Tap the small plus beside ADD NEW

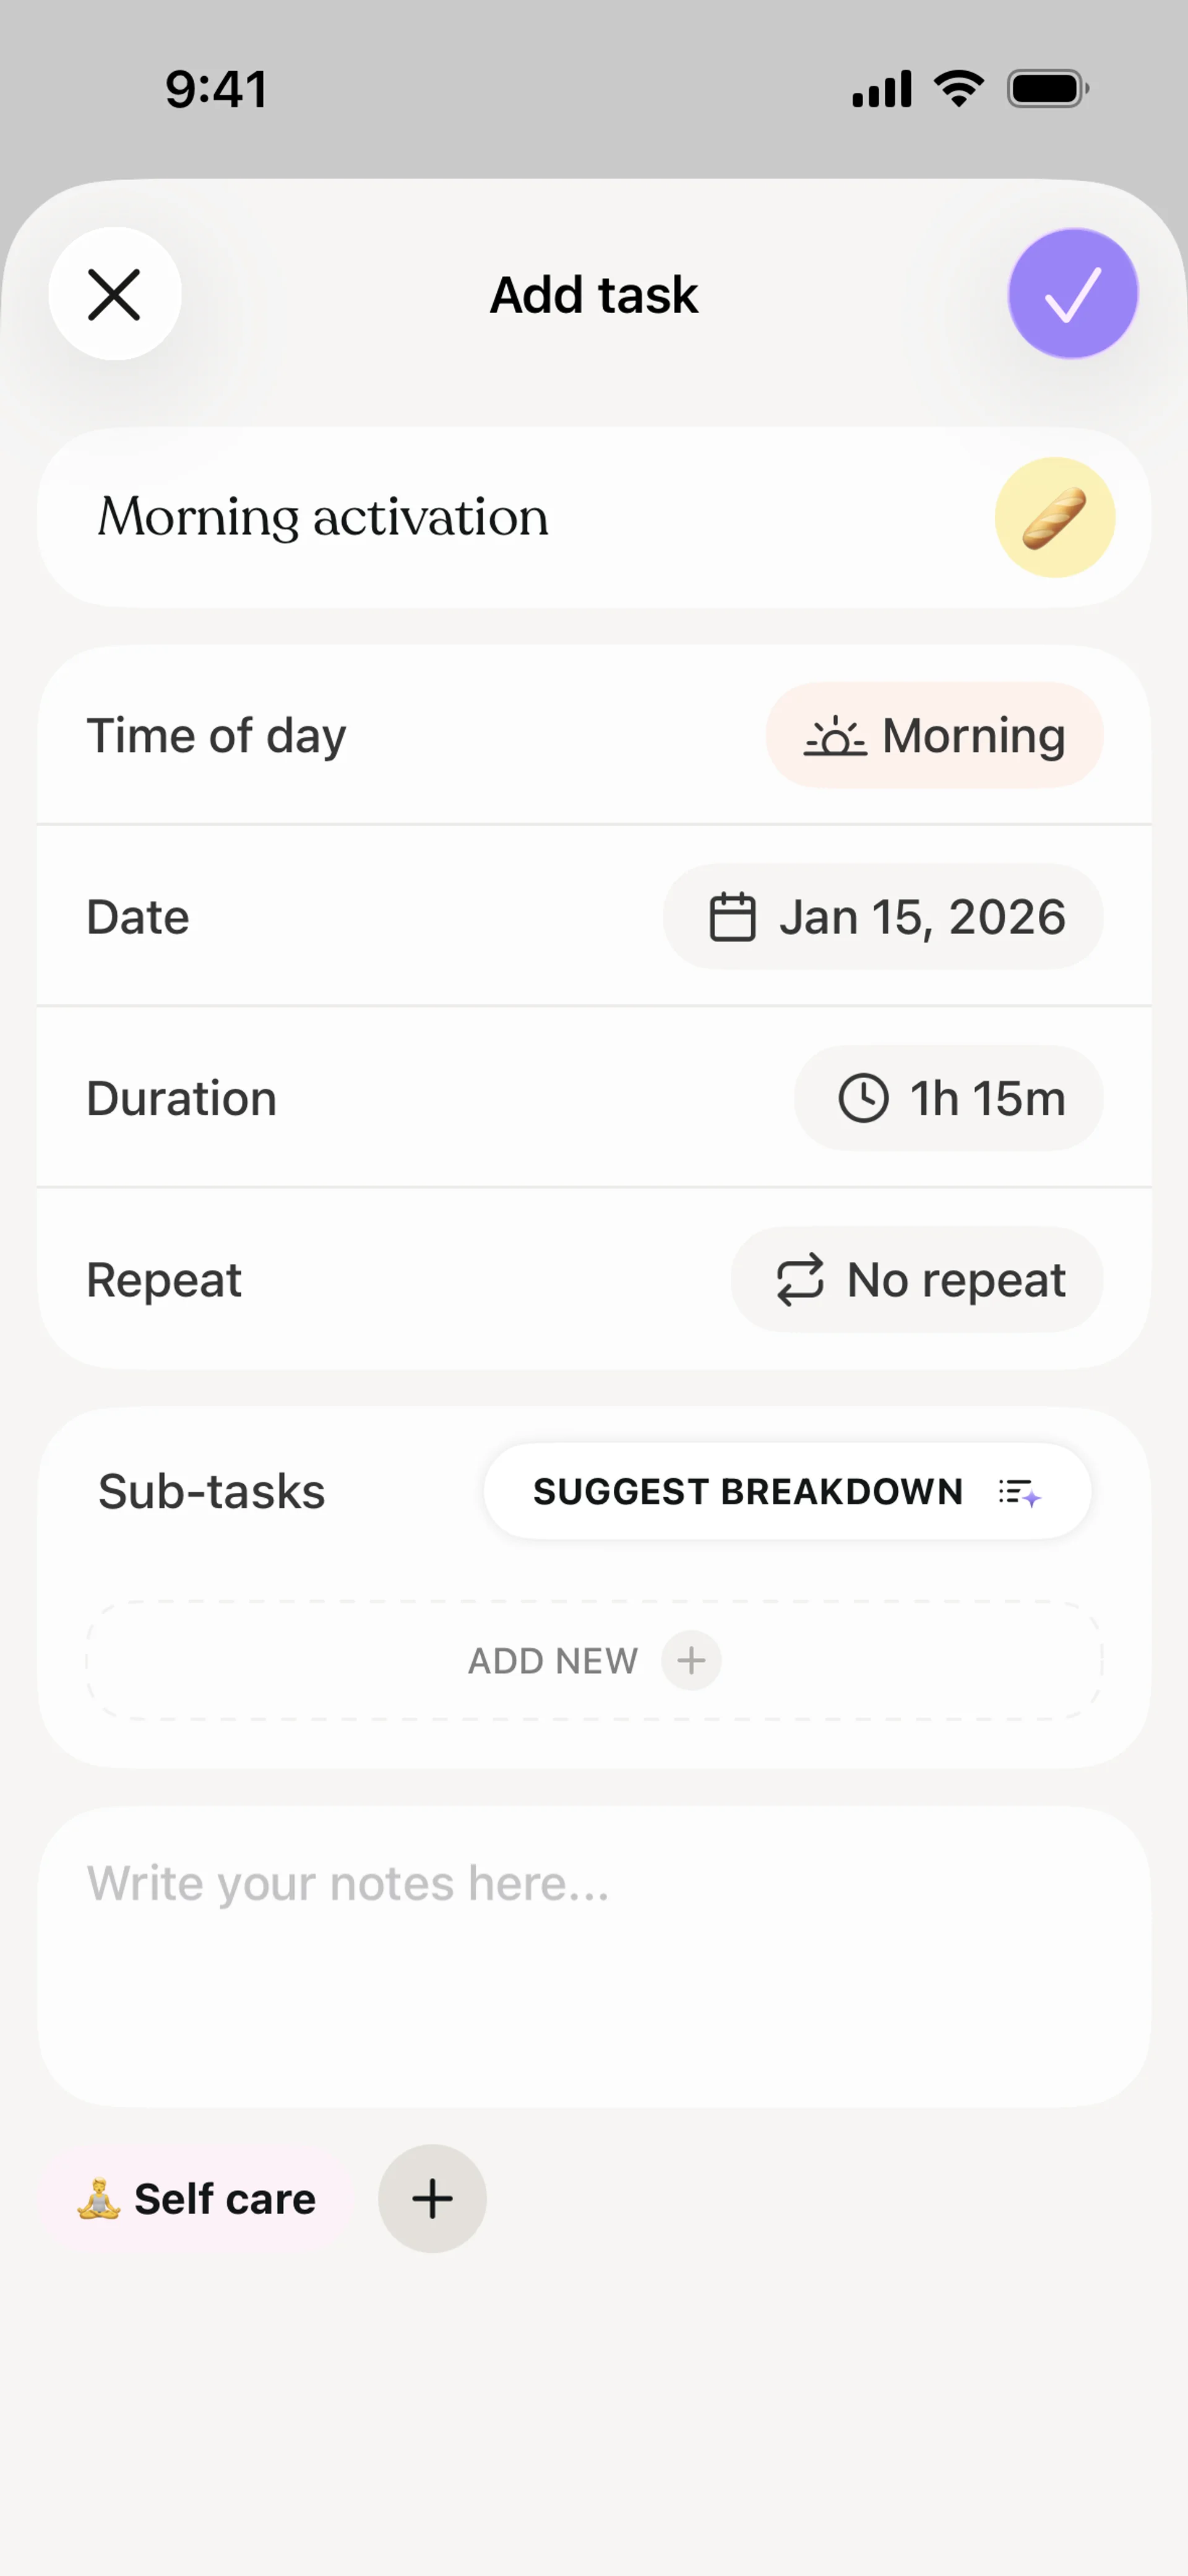[691, 1661]
